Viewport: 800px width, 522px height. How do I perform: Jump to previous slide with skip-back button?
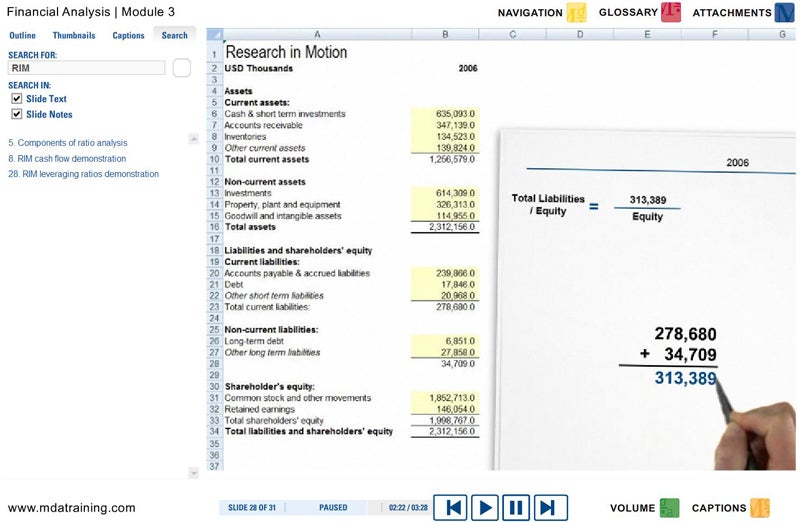click(x=454, y=507)
